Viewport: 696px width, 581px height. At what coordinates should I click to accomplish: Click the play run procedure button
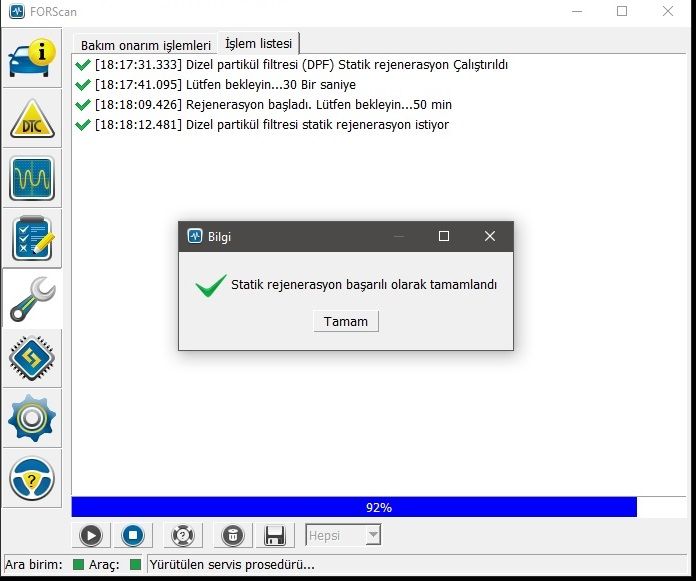(x=91, y=535)
